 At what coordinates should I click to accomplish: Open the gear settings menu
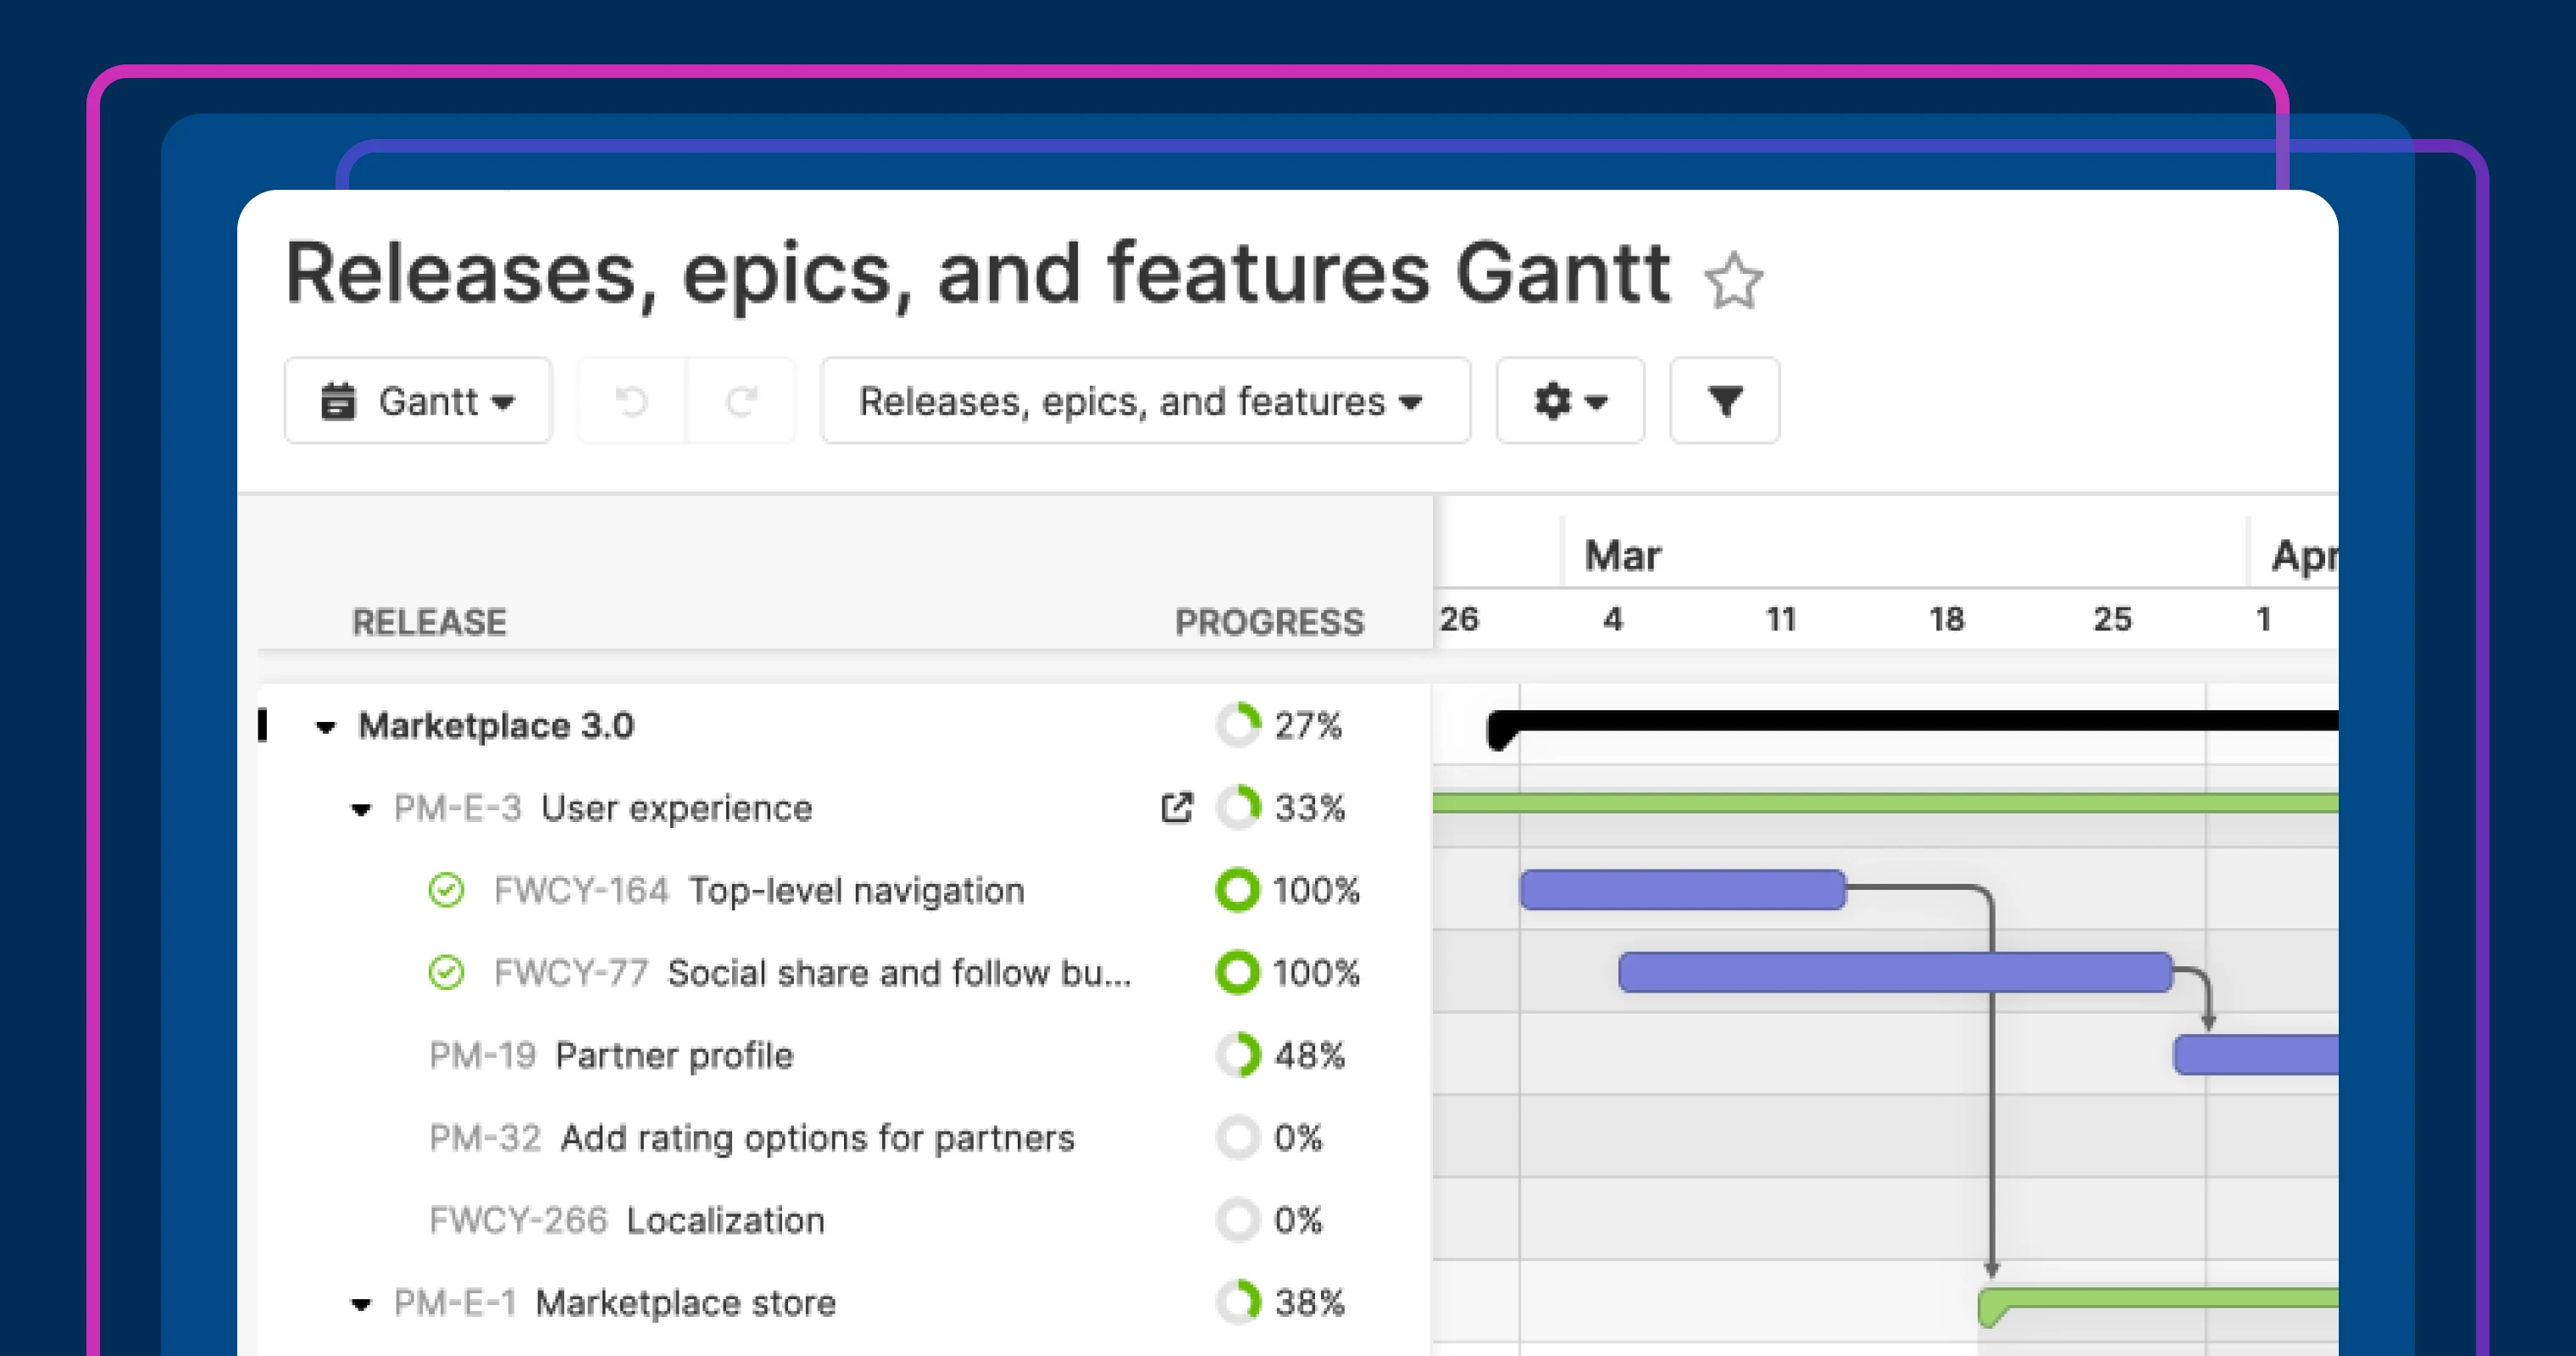point(1569,402)
